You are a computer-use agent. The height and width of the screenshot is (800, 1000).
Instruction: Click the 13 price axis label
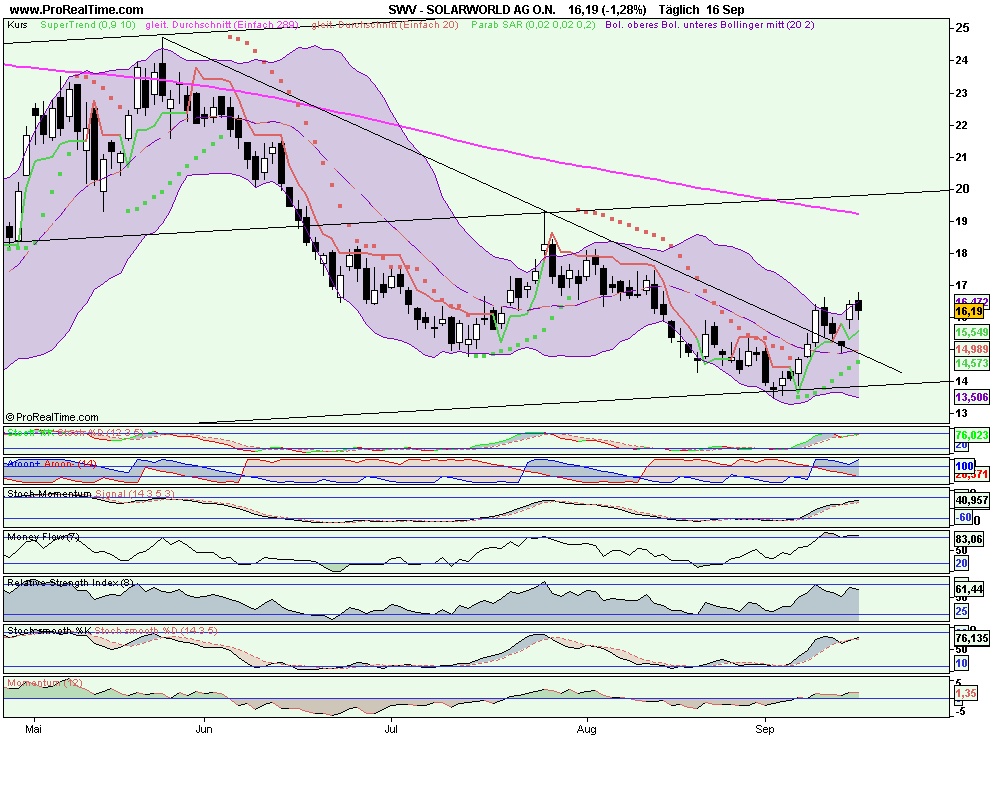(962, 413)
